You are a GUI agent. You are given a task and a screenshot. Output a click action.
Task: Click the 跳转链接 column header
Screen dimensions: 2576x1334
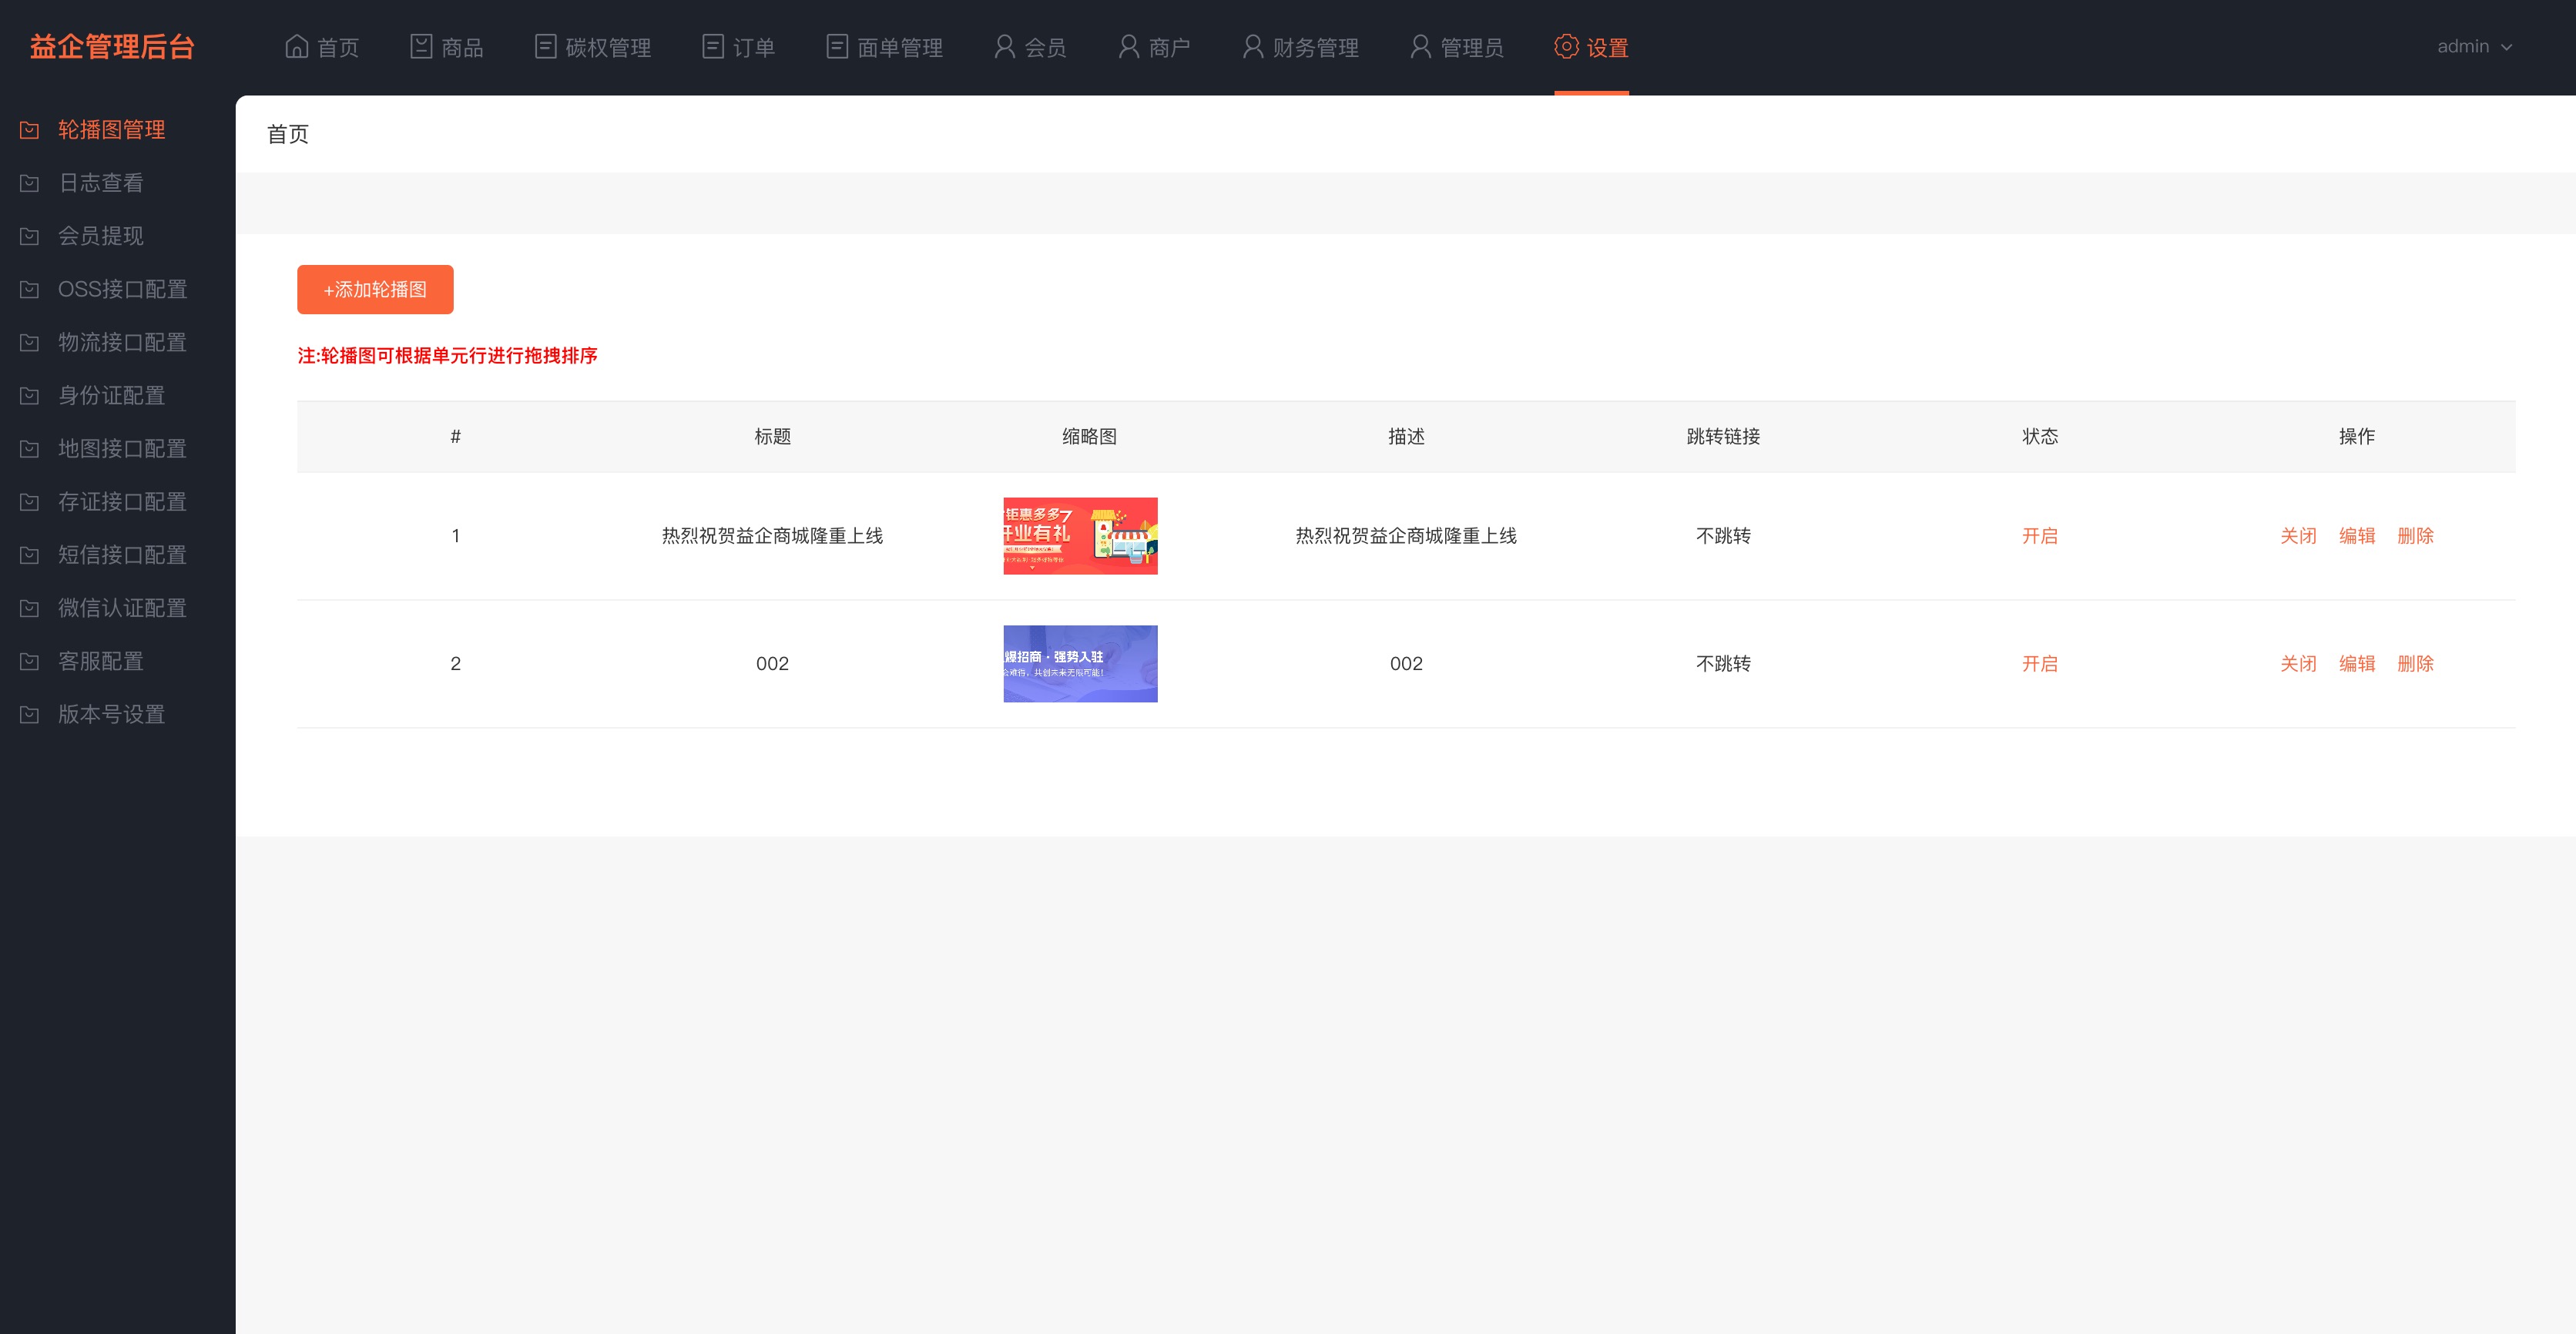[x=1723, y=436]
